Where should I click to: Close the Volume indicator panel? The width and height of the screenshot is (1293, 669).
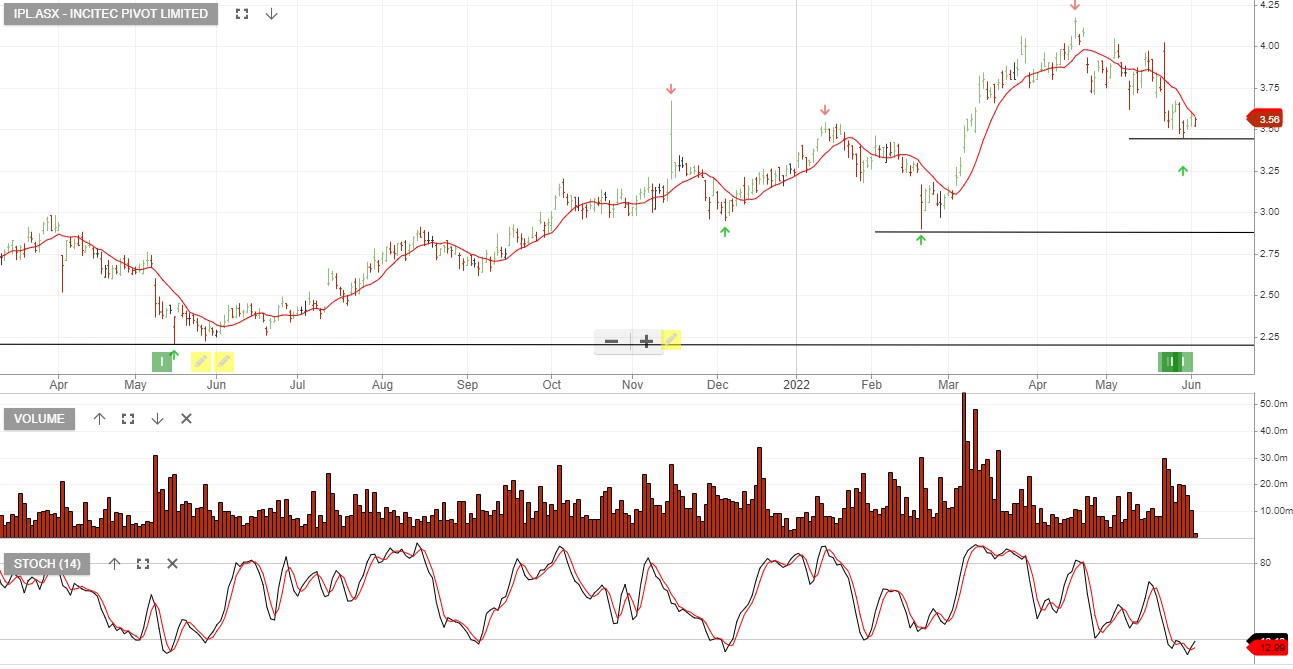(x=186, y=419)
